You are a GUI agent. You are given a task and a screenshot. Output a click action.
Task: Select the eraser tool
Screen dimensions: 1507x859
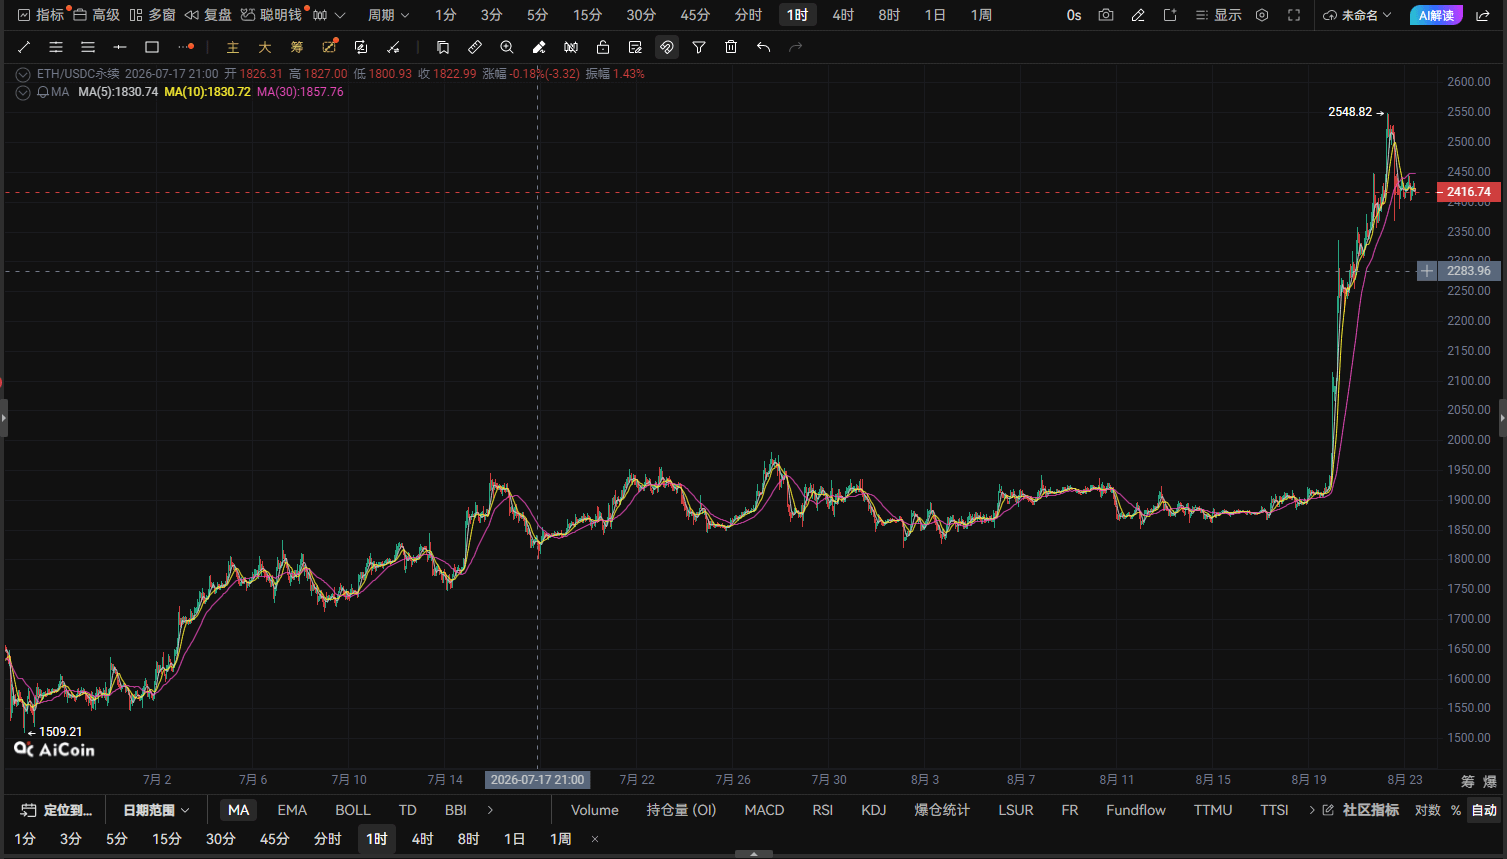539,47
